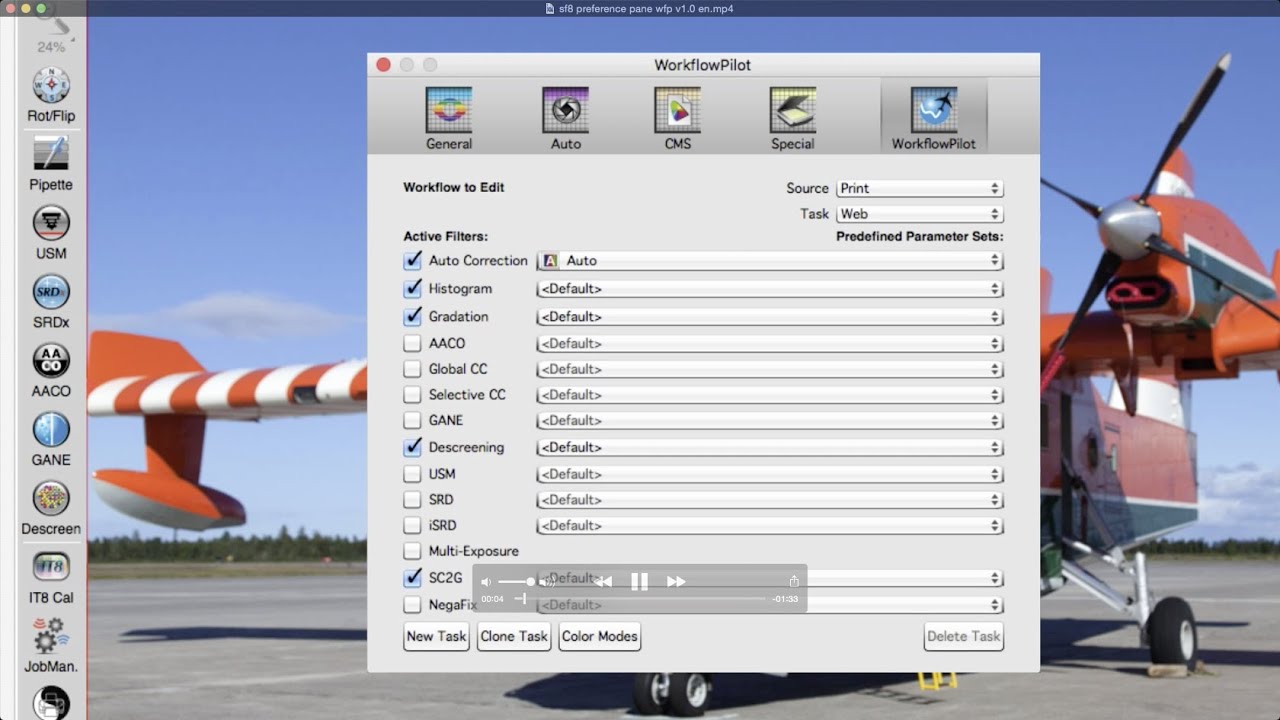1280x720 pixels.
Task: Pause the video playback
Action: tap(640, 581)
